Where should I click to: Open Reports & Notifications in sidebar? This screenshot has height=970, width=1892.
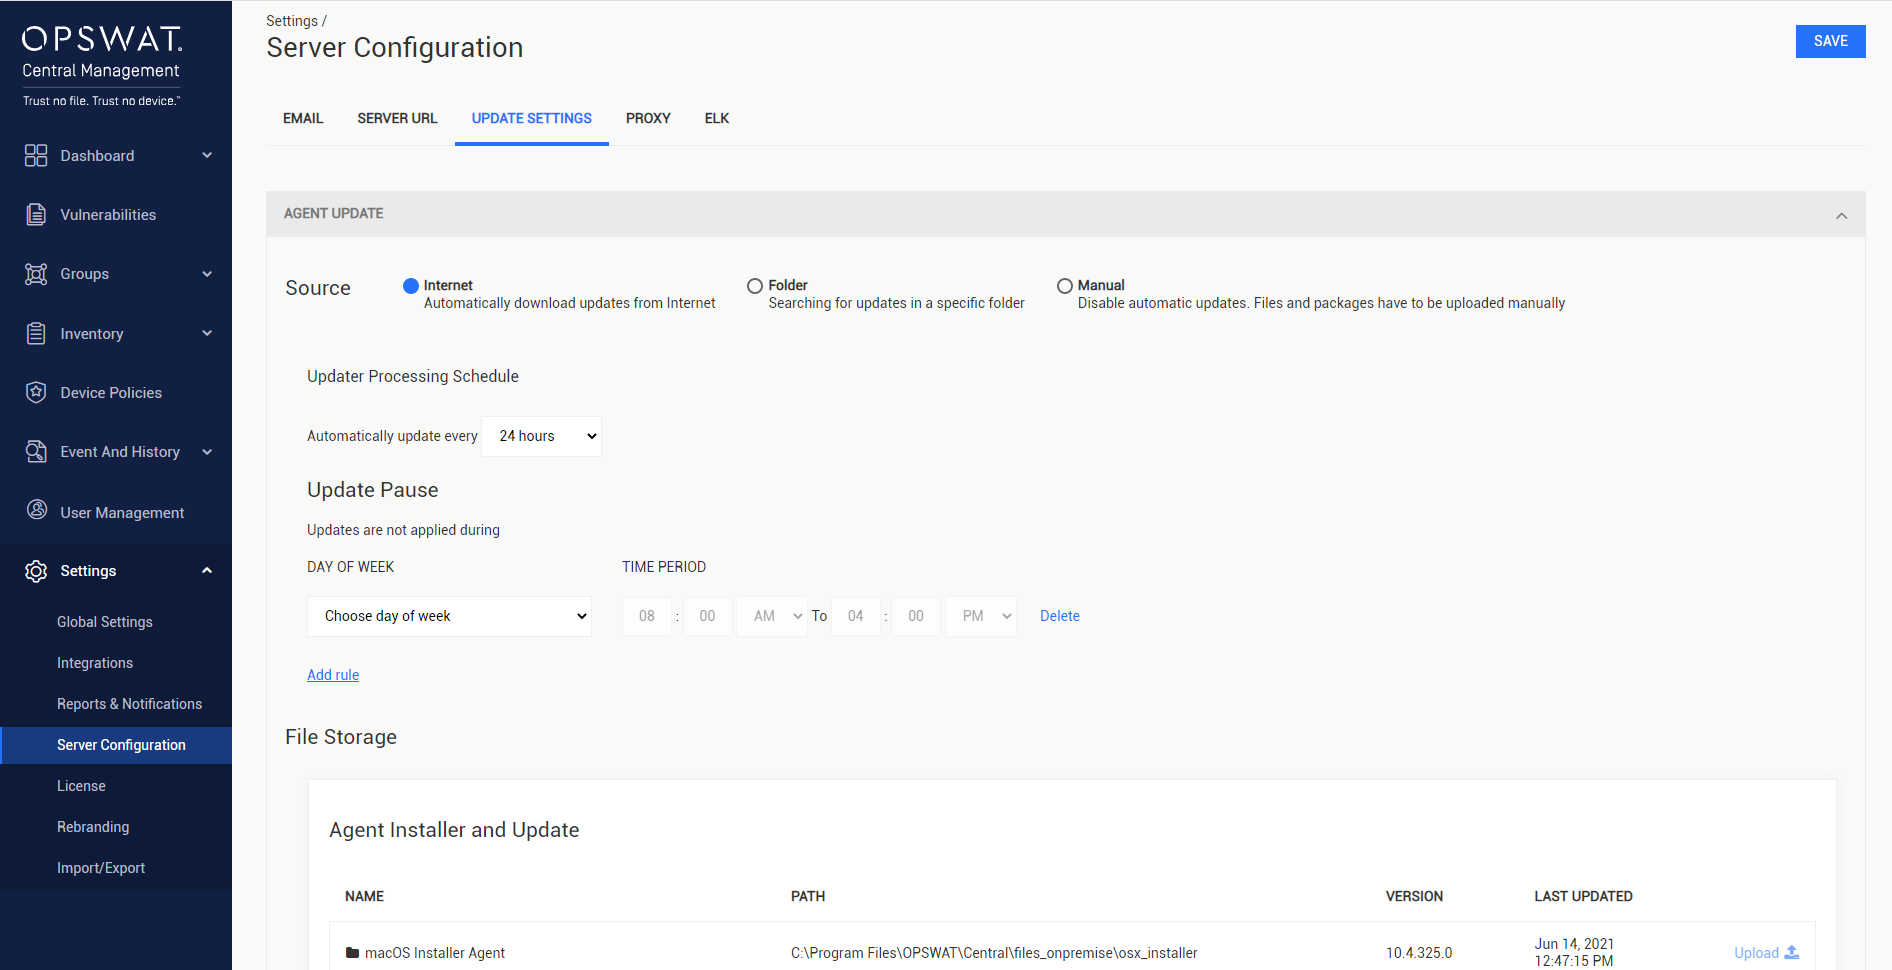coord(129,704)
